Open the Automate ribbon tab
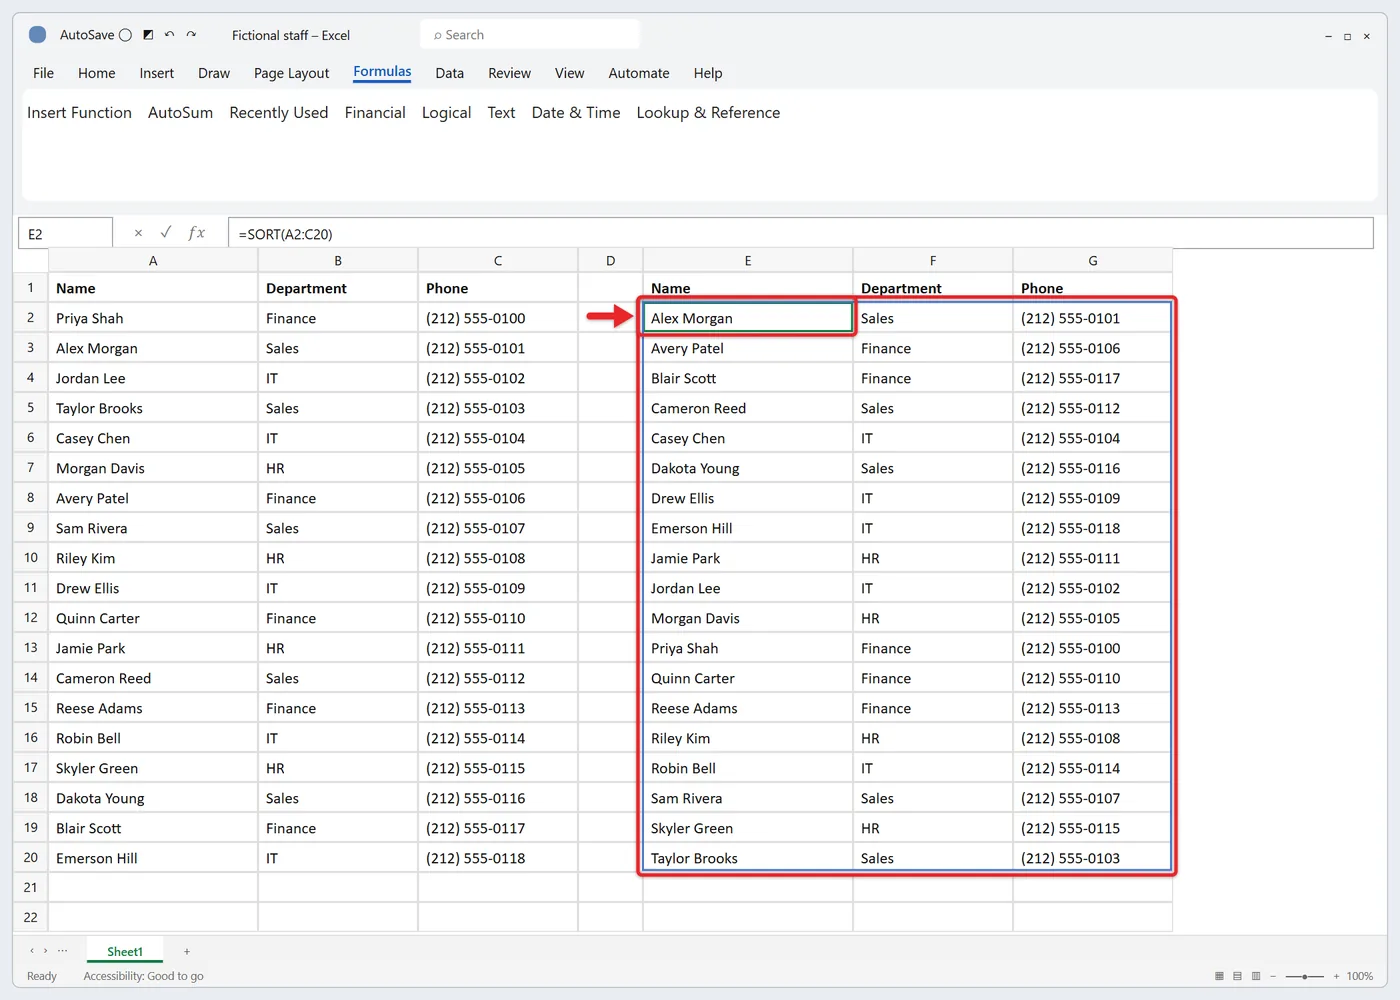The height and width of the screenshot is (1000, 1400). point(639,73)
